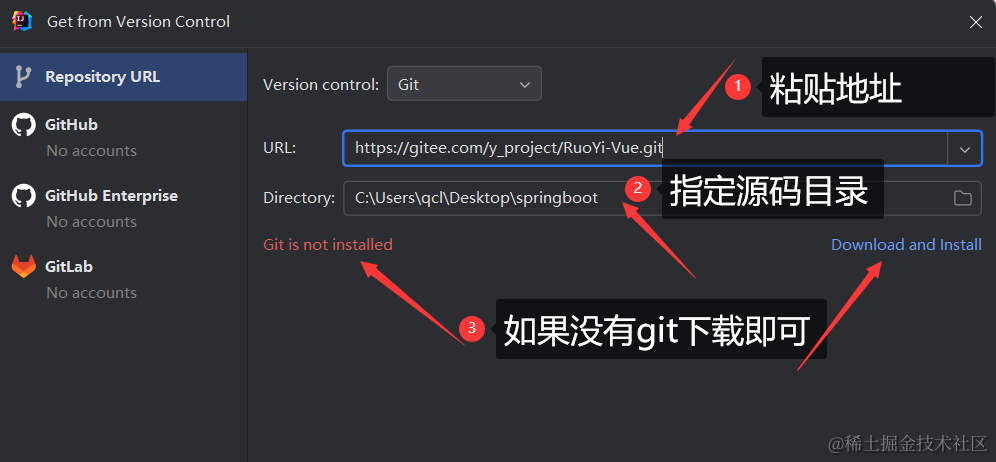
Task: Switch to the GitLab section
Action: (x=123, y=278)
